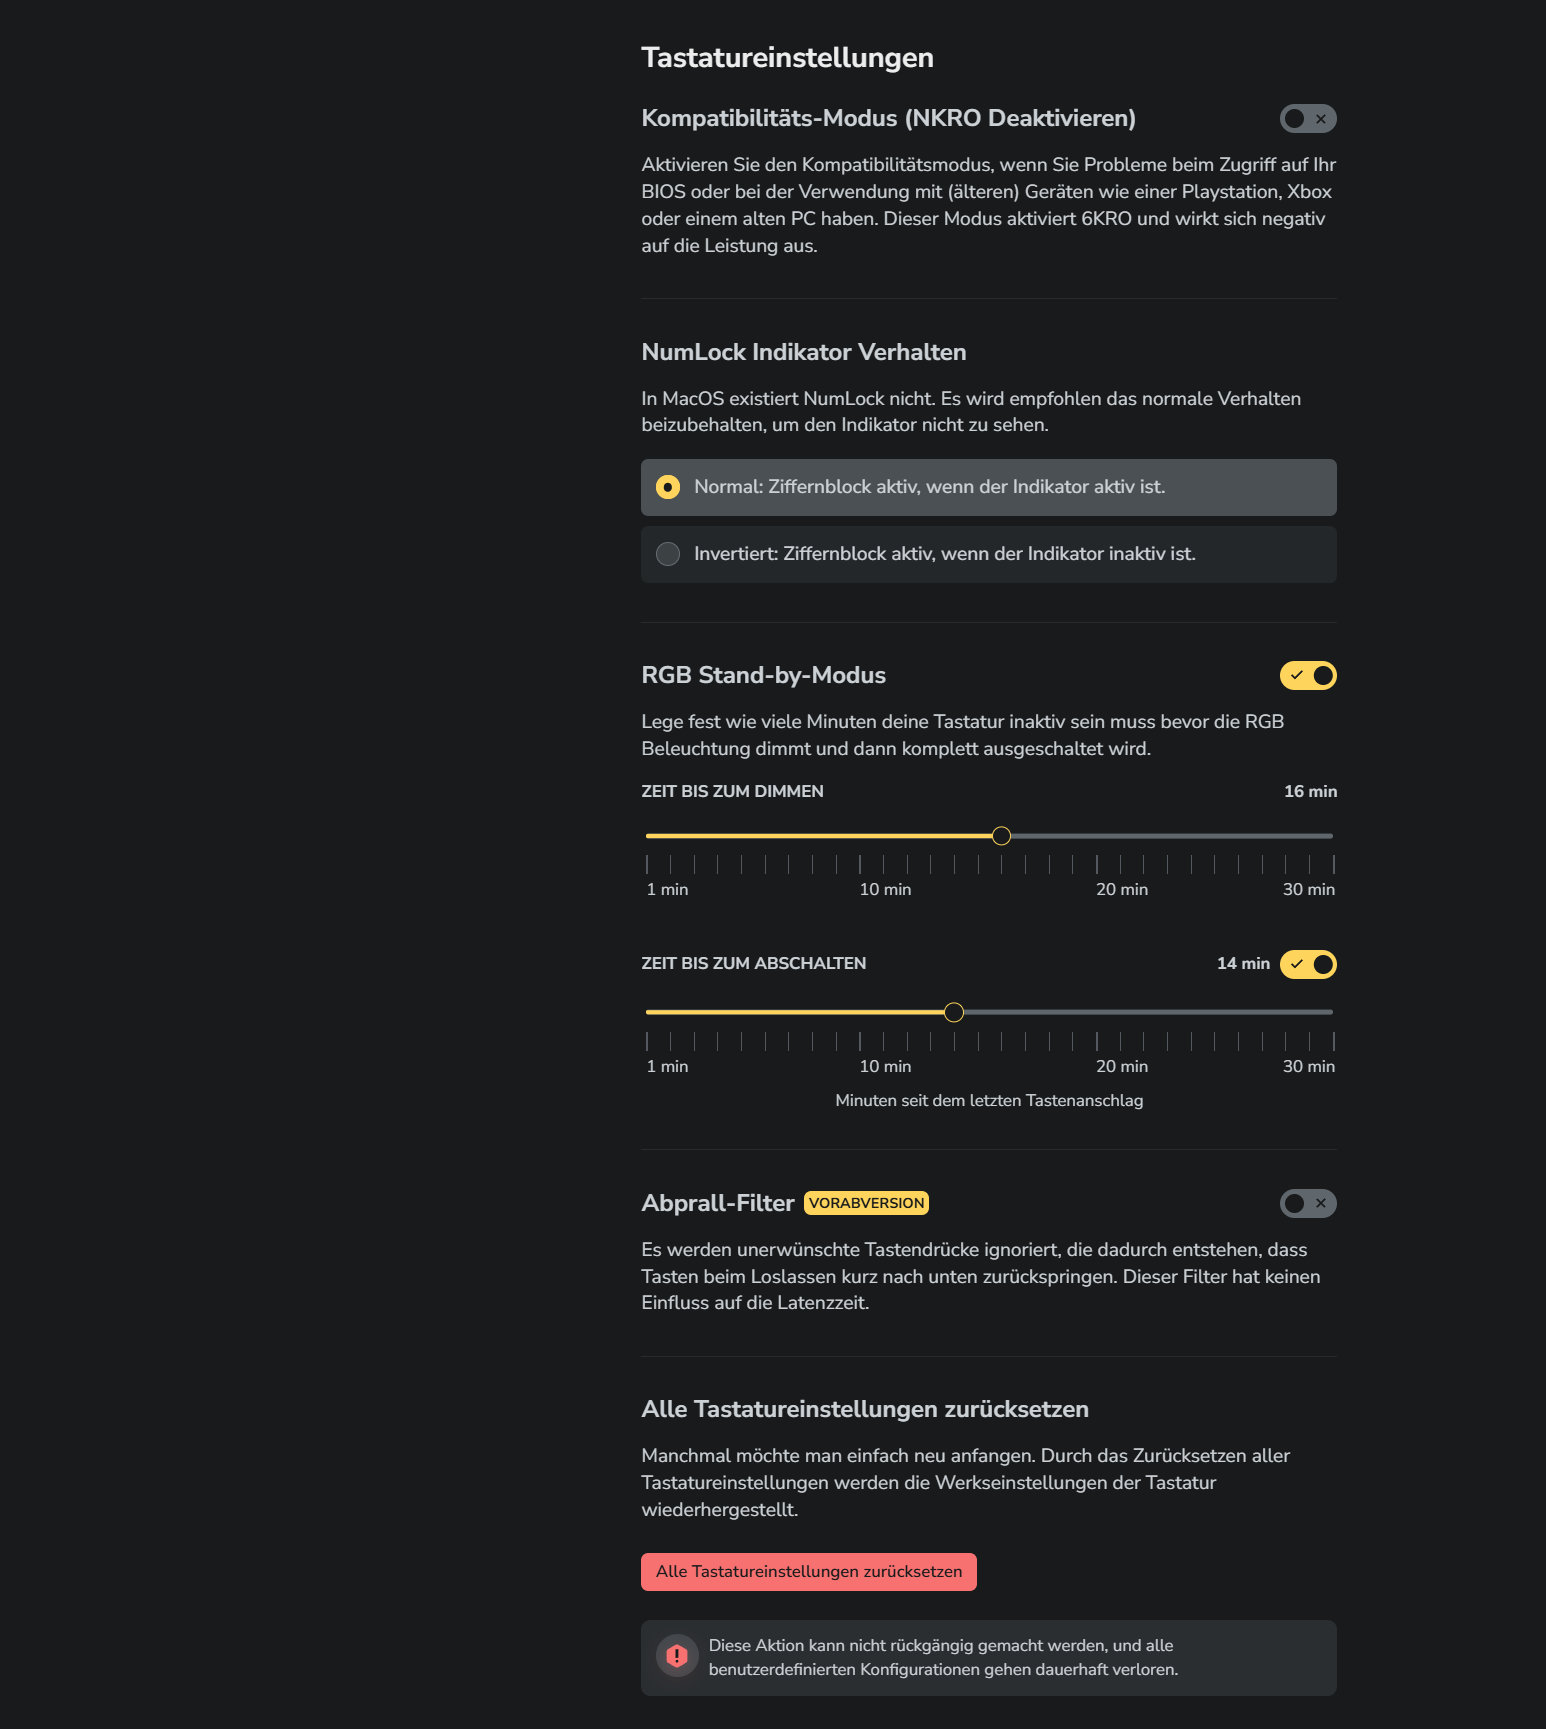
Task: Click the checkmark icon in the RGB toggle
Action: pyautogui.click(x=1295, y=675)
